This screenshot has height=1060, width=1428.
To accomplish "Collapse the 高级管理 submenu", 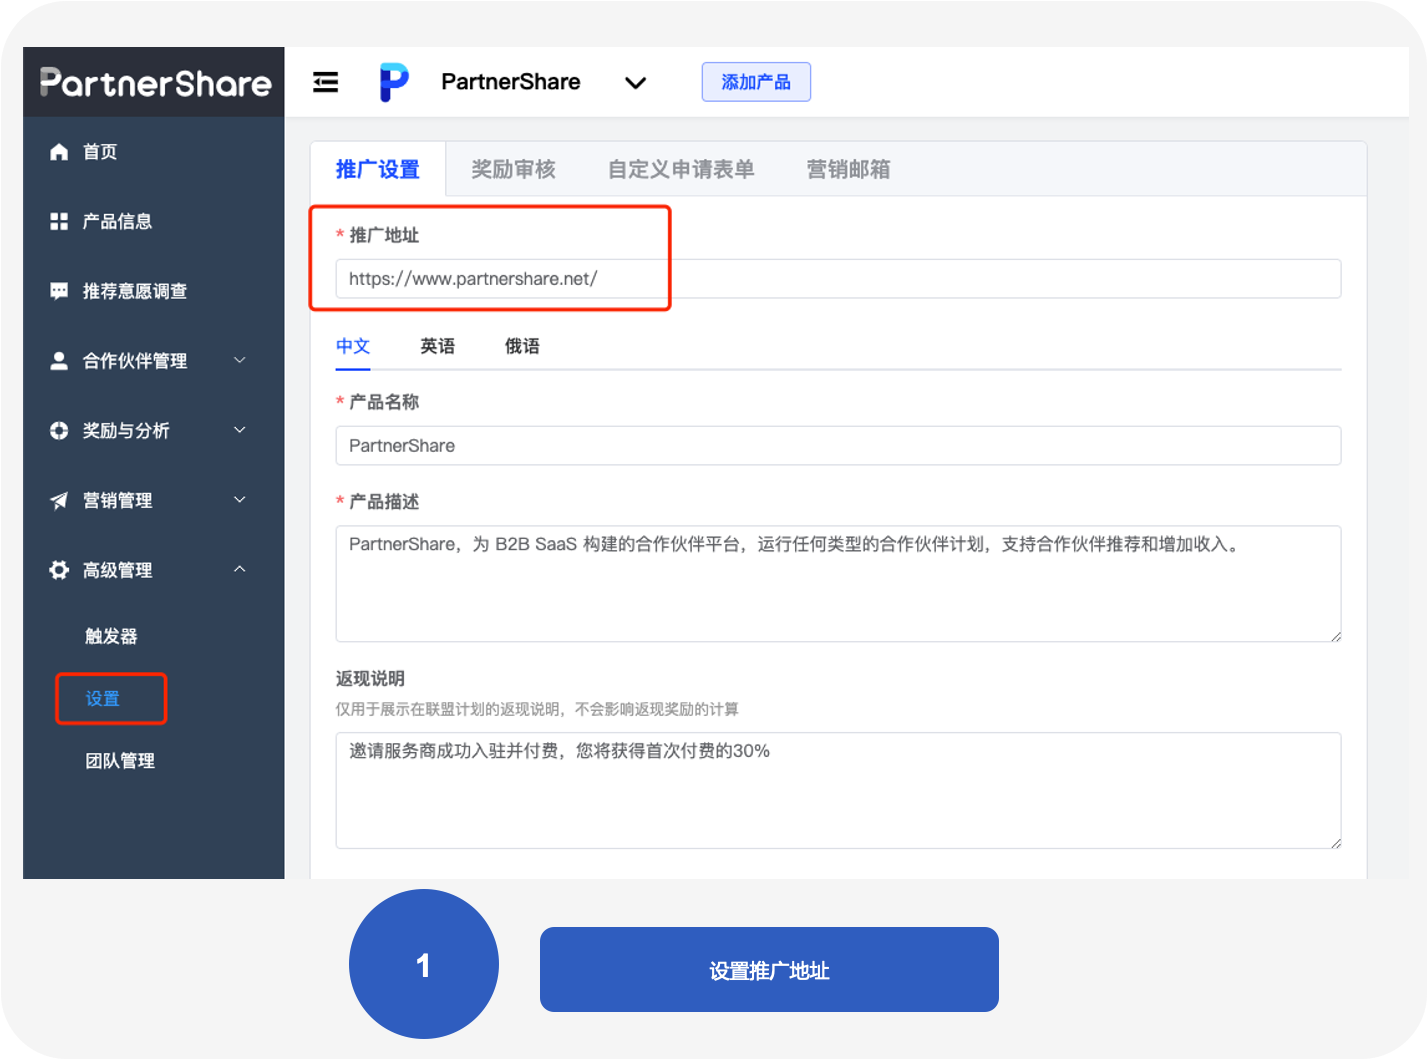I will 239,568.
